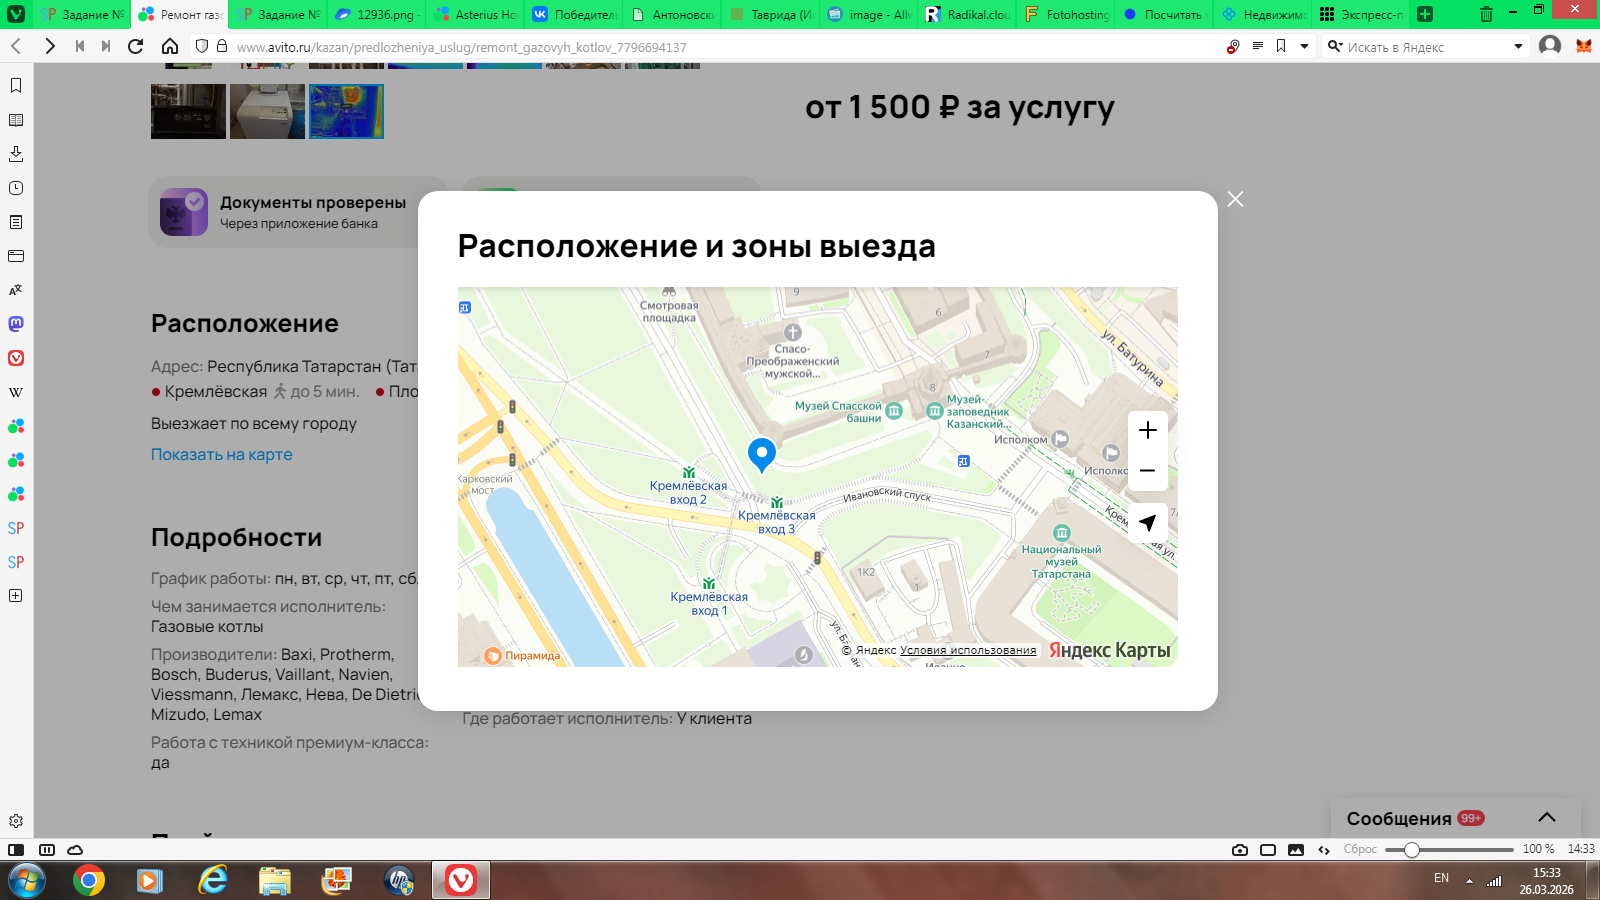Reset page zoom with Сброс button

[1360, 849]
